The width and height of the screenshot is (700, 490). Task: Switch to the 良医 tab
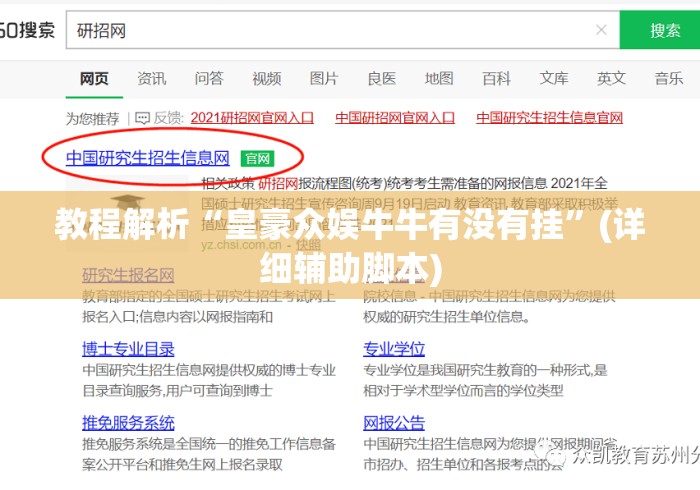click(x=382, y=79)
